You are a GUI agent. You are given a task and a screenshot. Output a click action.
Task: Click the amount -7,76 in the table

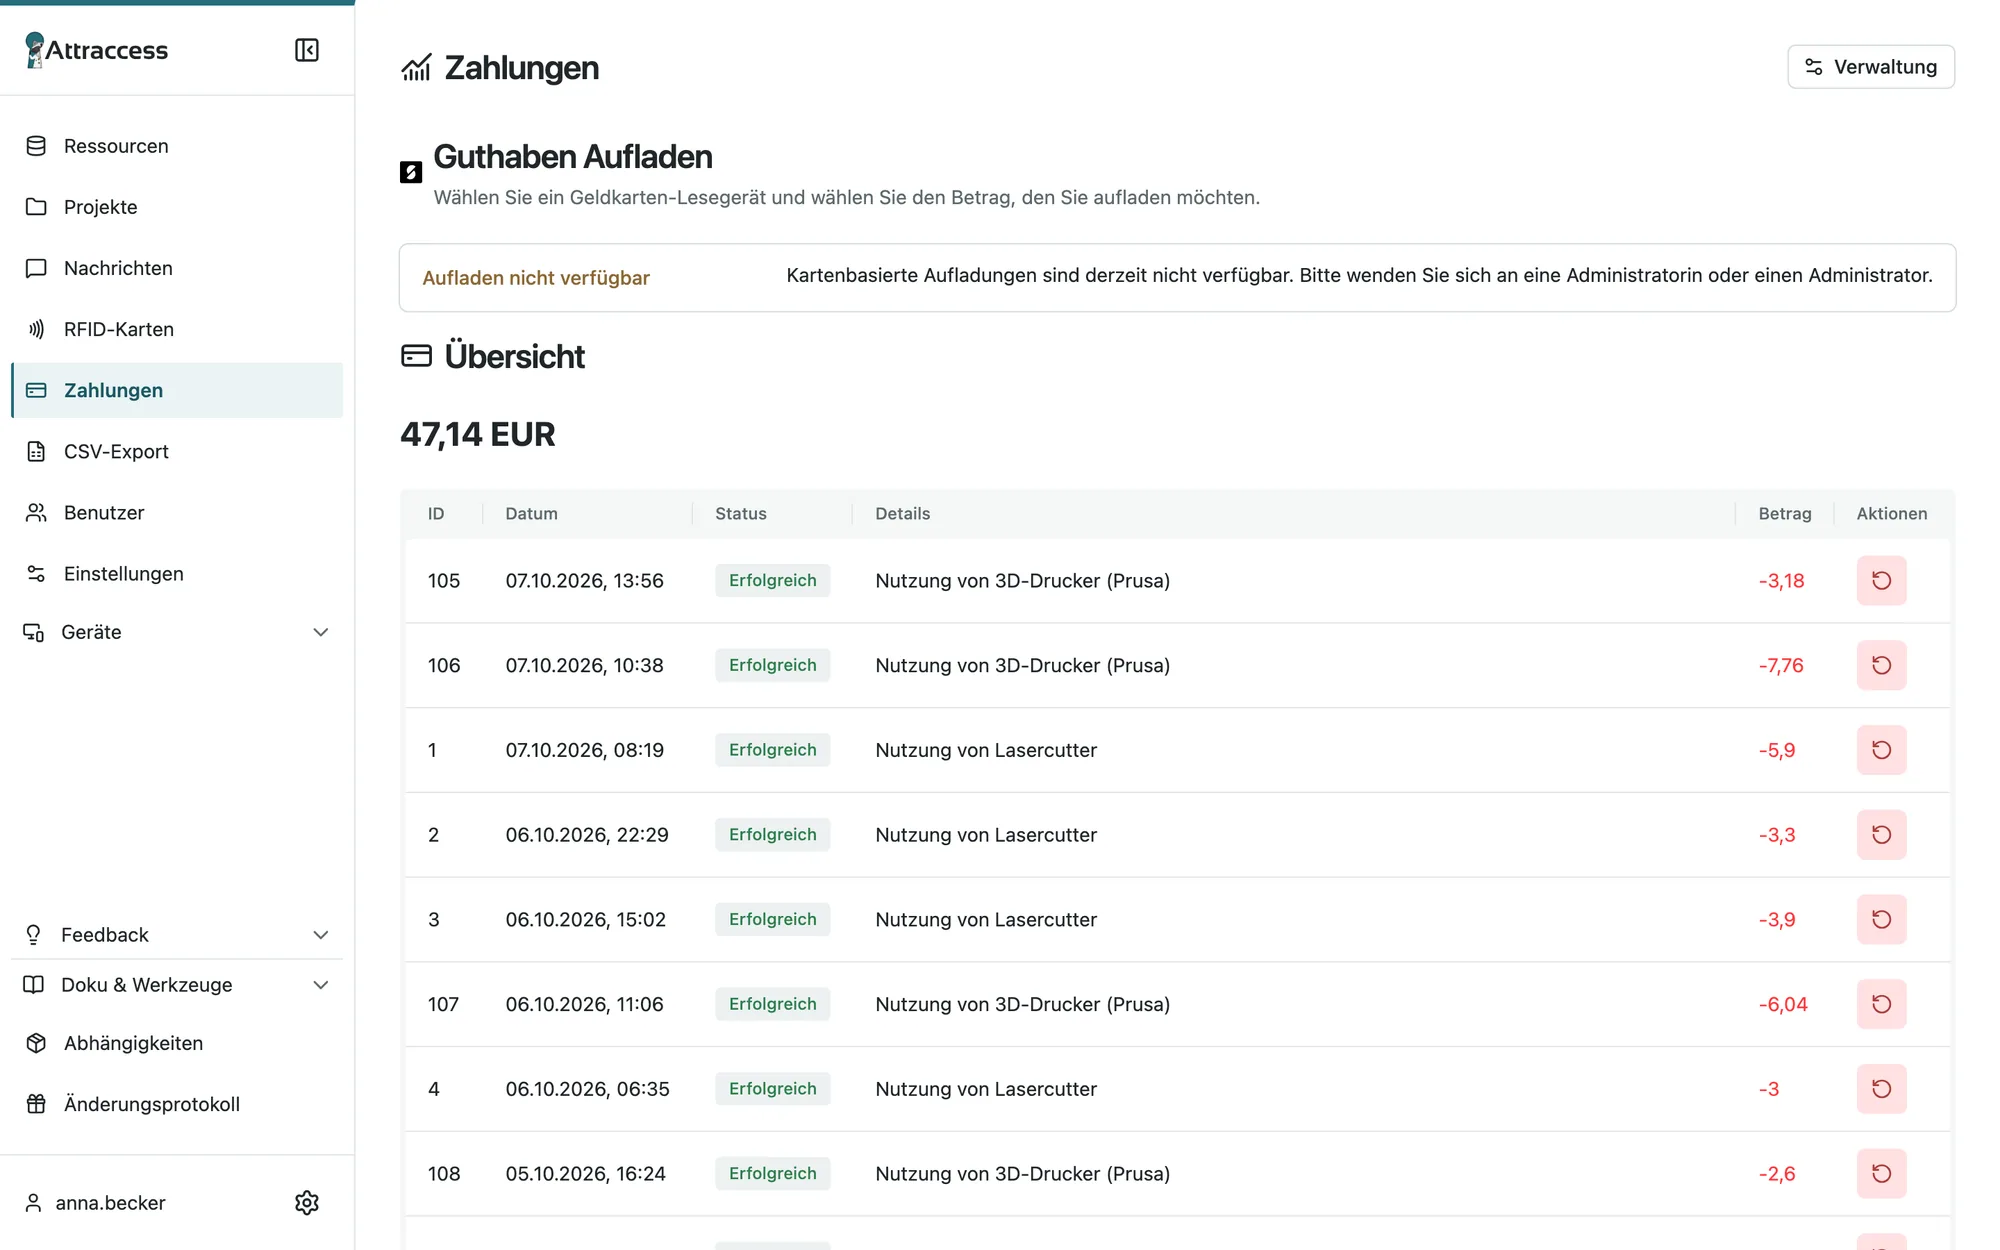(1780, 665)
